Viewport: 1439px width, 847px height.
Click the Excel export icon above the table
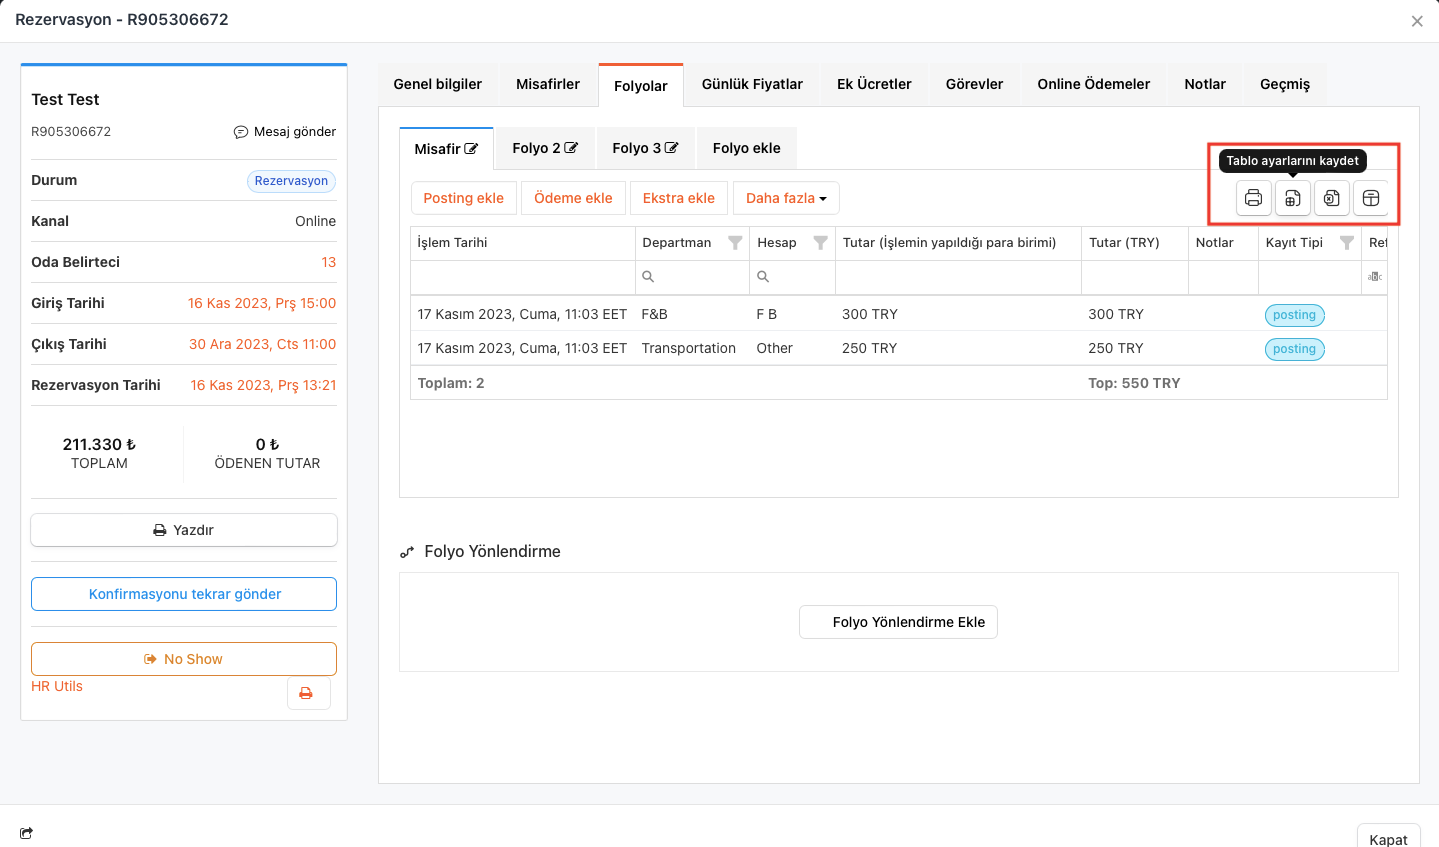[x=1331, y=198]
